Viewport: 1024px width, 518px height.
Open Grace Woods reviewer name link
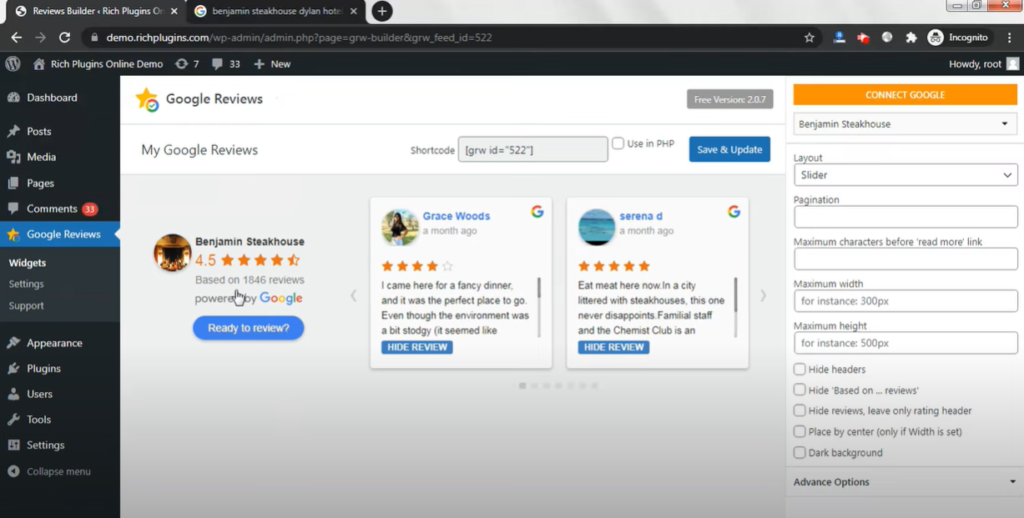pos(456,216)
